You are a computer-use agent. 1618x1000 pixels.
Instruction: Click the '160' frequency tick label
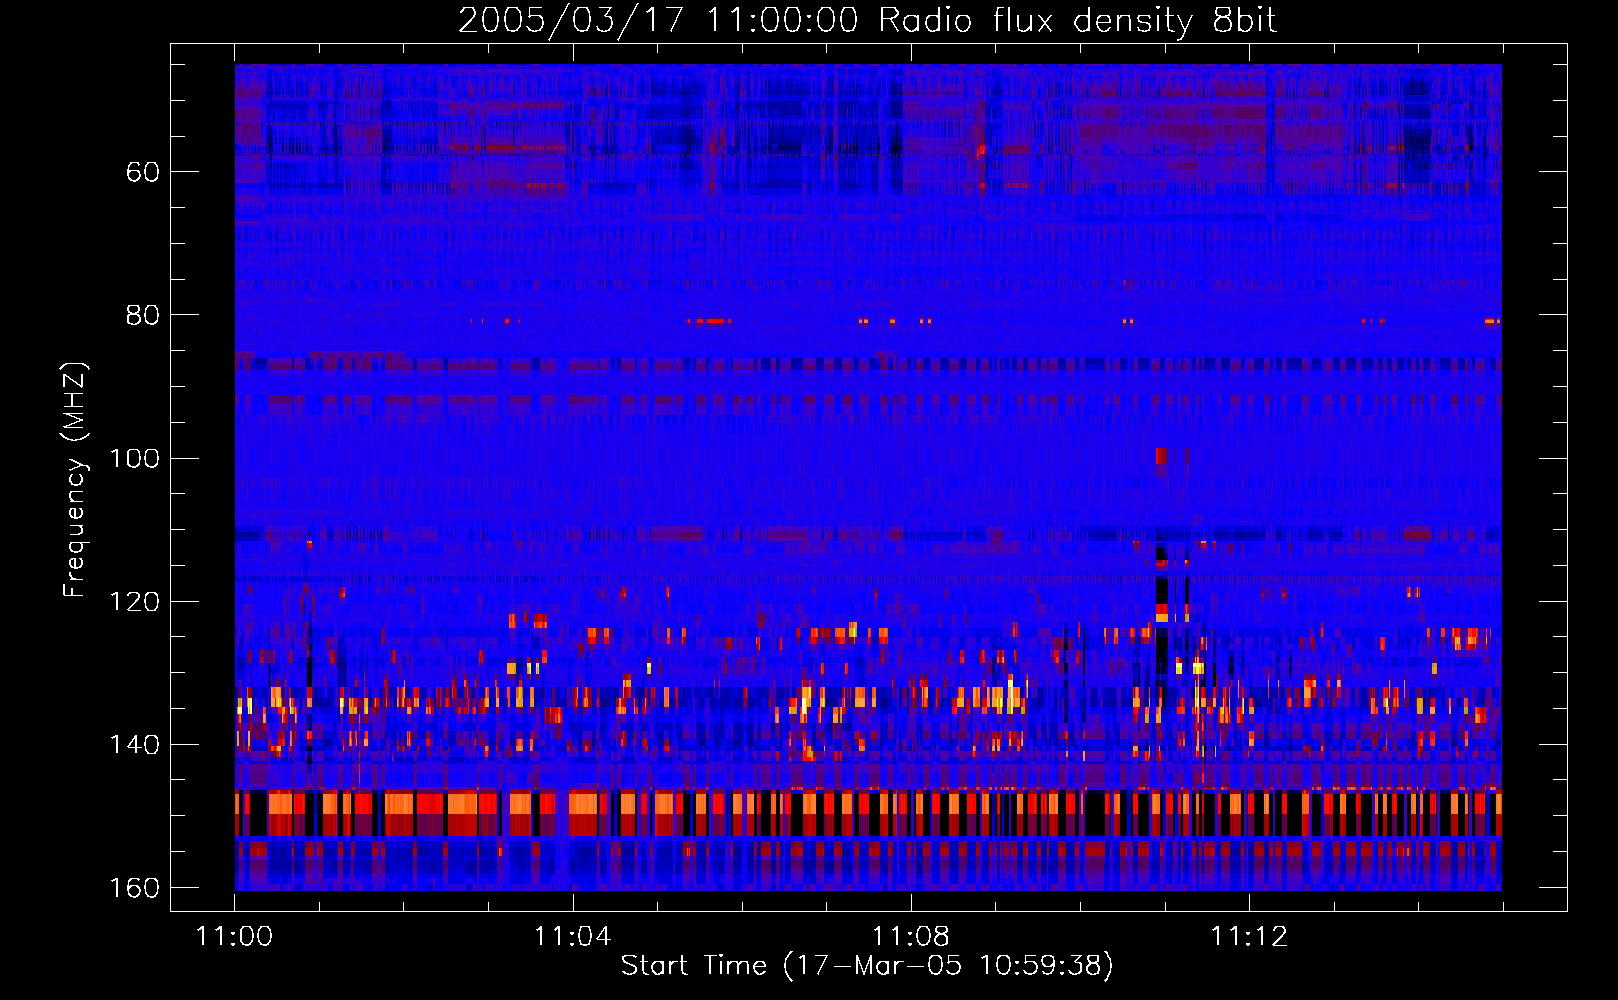point(134,888)
